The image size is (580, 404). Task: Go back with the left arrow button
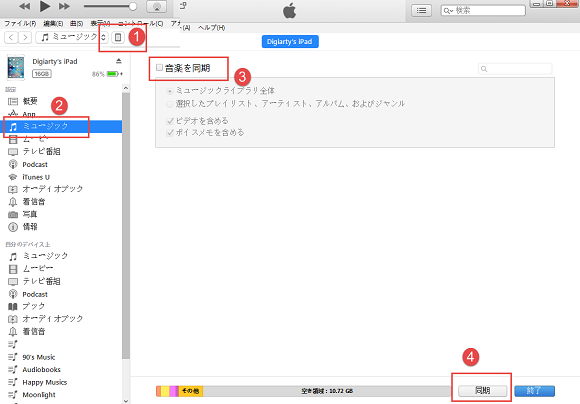[x=11, y=37]
